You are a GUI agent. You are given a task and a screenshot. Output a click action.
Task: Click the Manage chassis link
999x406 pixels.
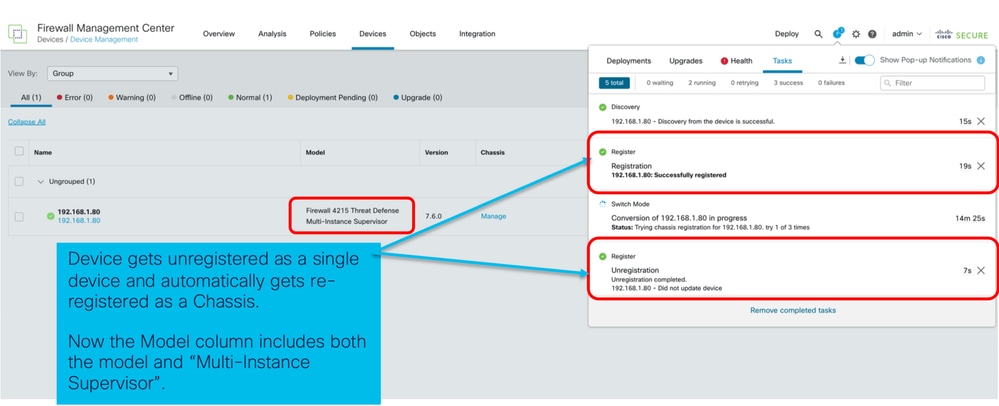tap(493, 217)
